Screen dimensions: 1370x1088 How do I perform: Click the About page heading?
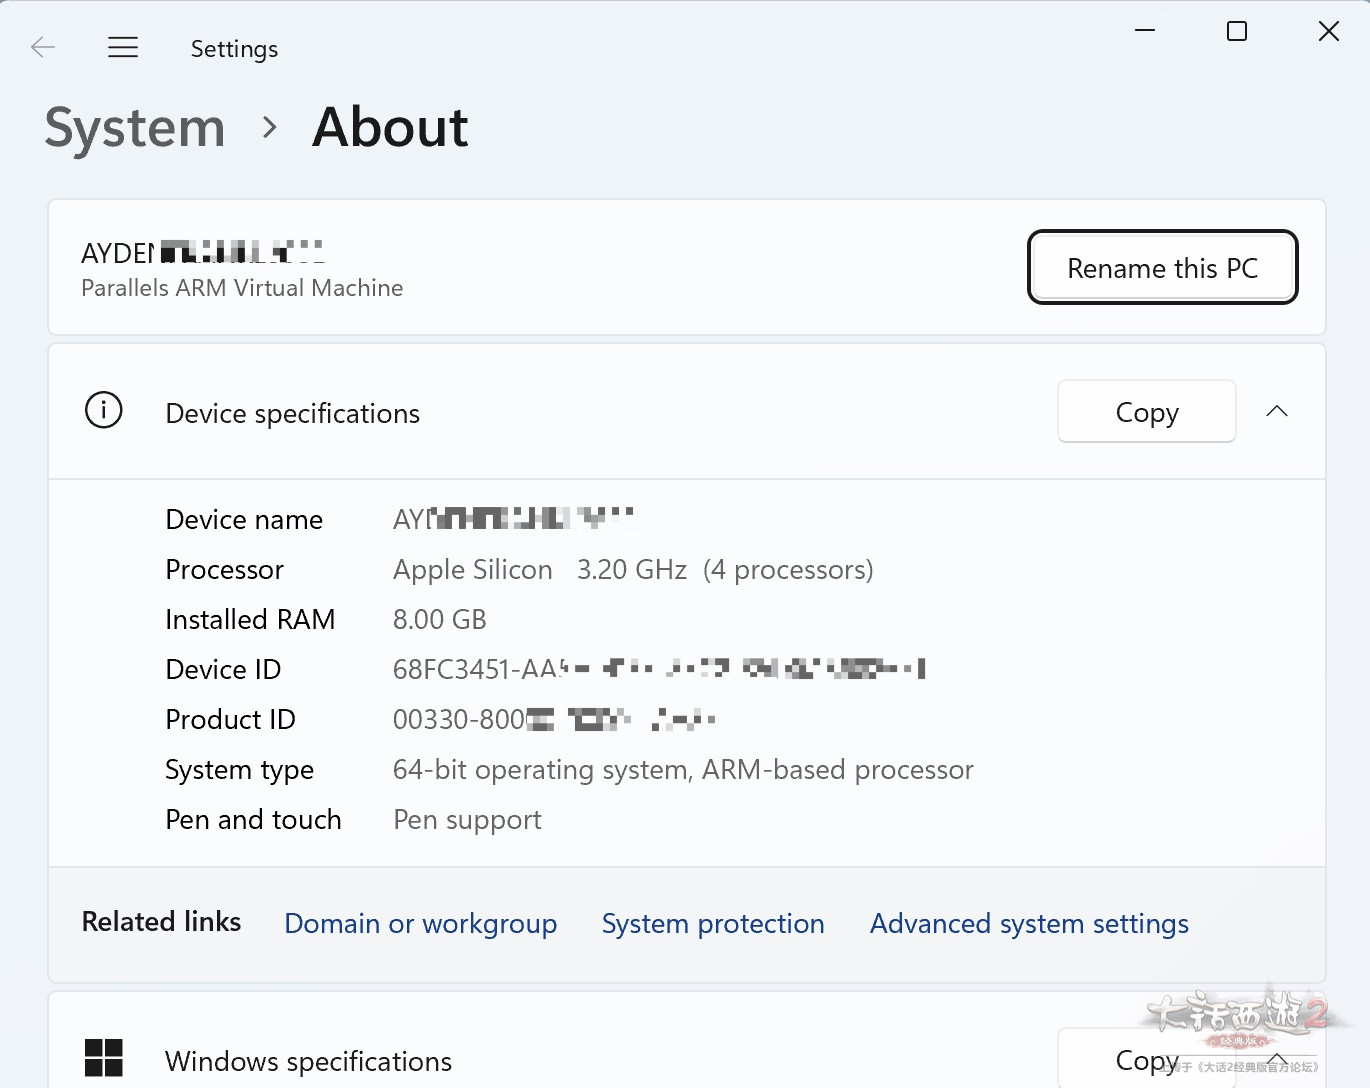click(390, 128)
